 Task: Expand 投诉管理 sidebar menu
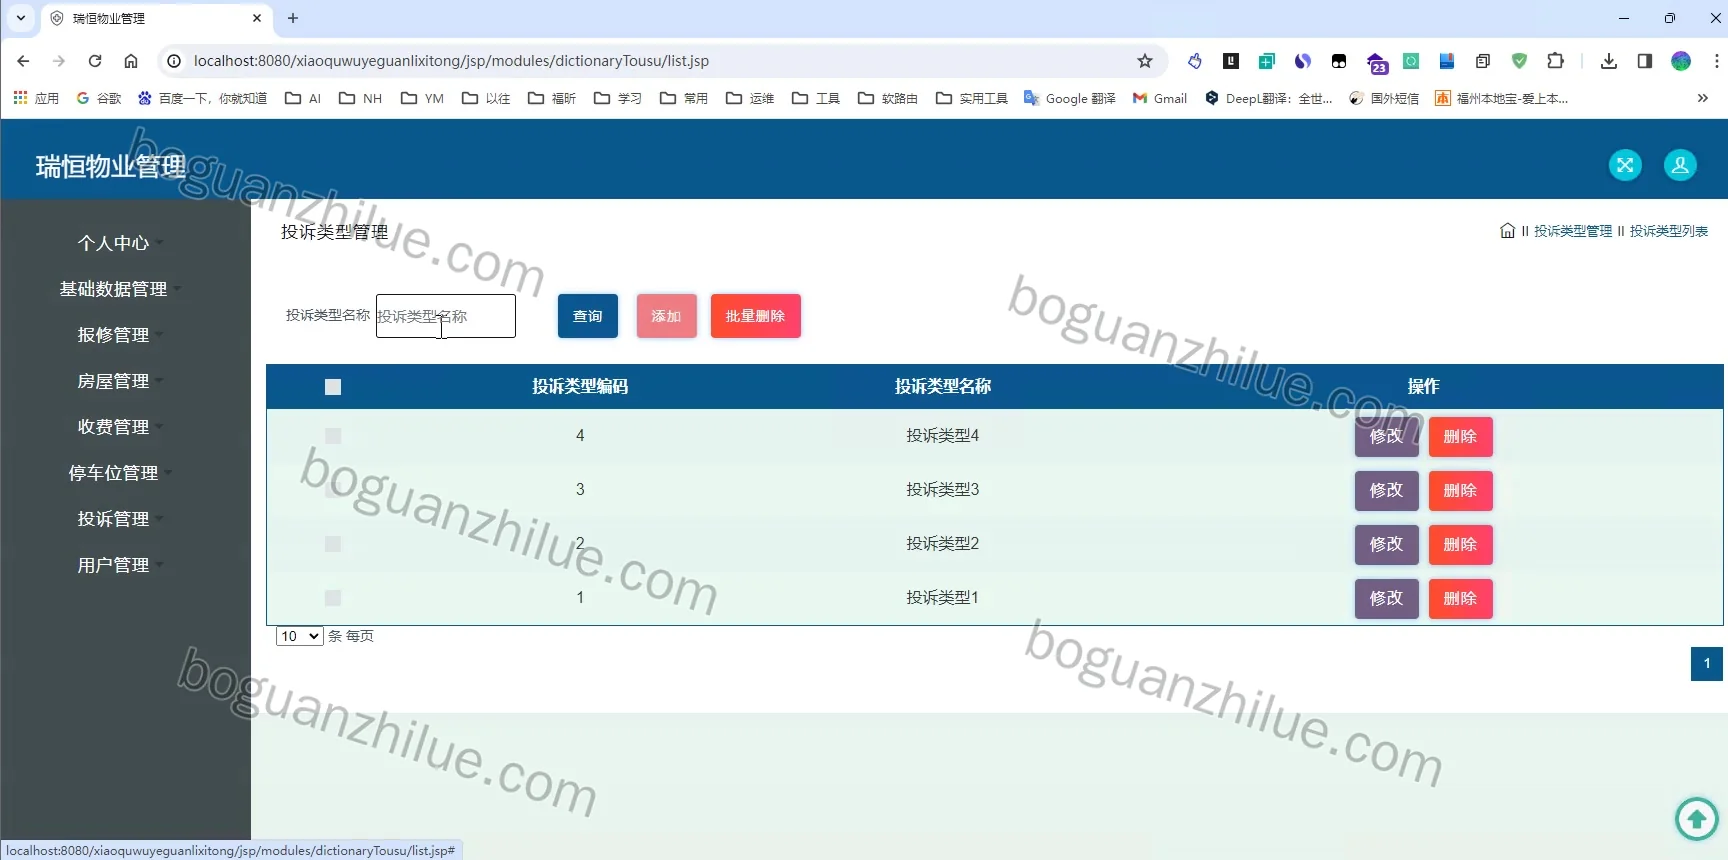(114, 519)
